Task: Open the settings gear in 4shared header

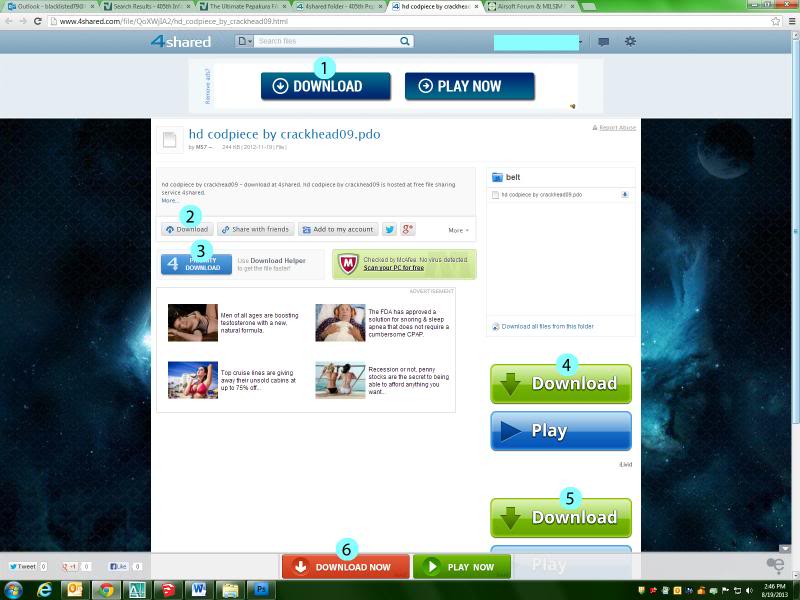Action: 630,41
